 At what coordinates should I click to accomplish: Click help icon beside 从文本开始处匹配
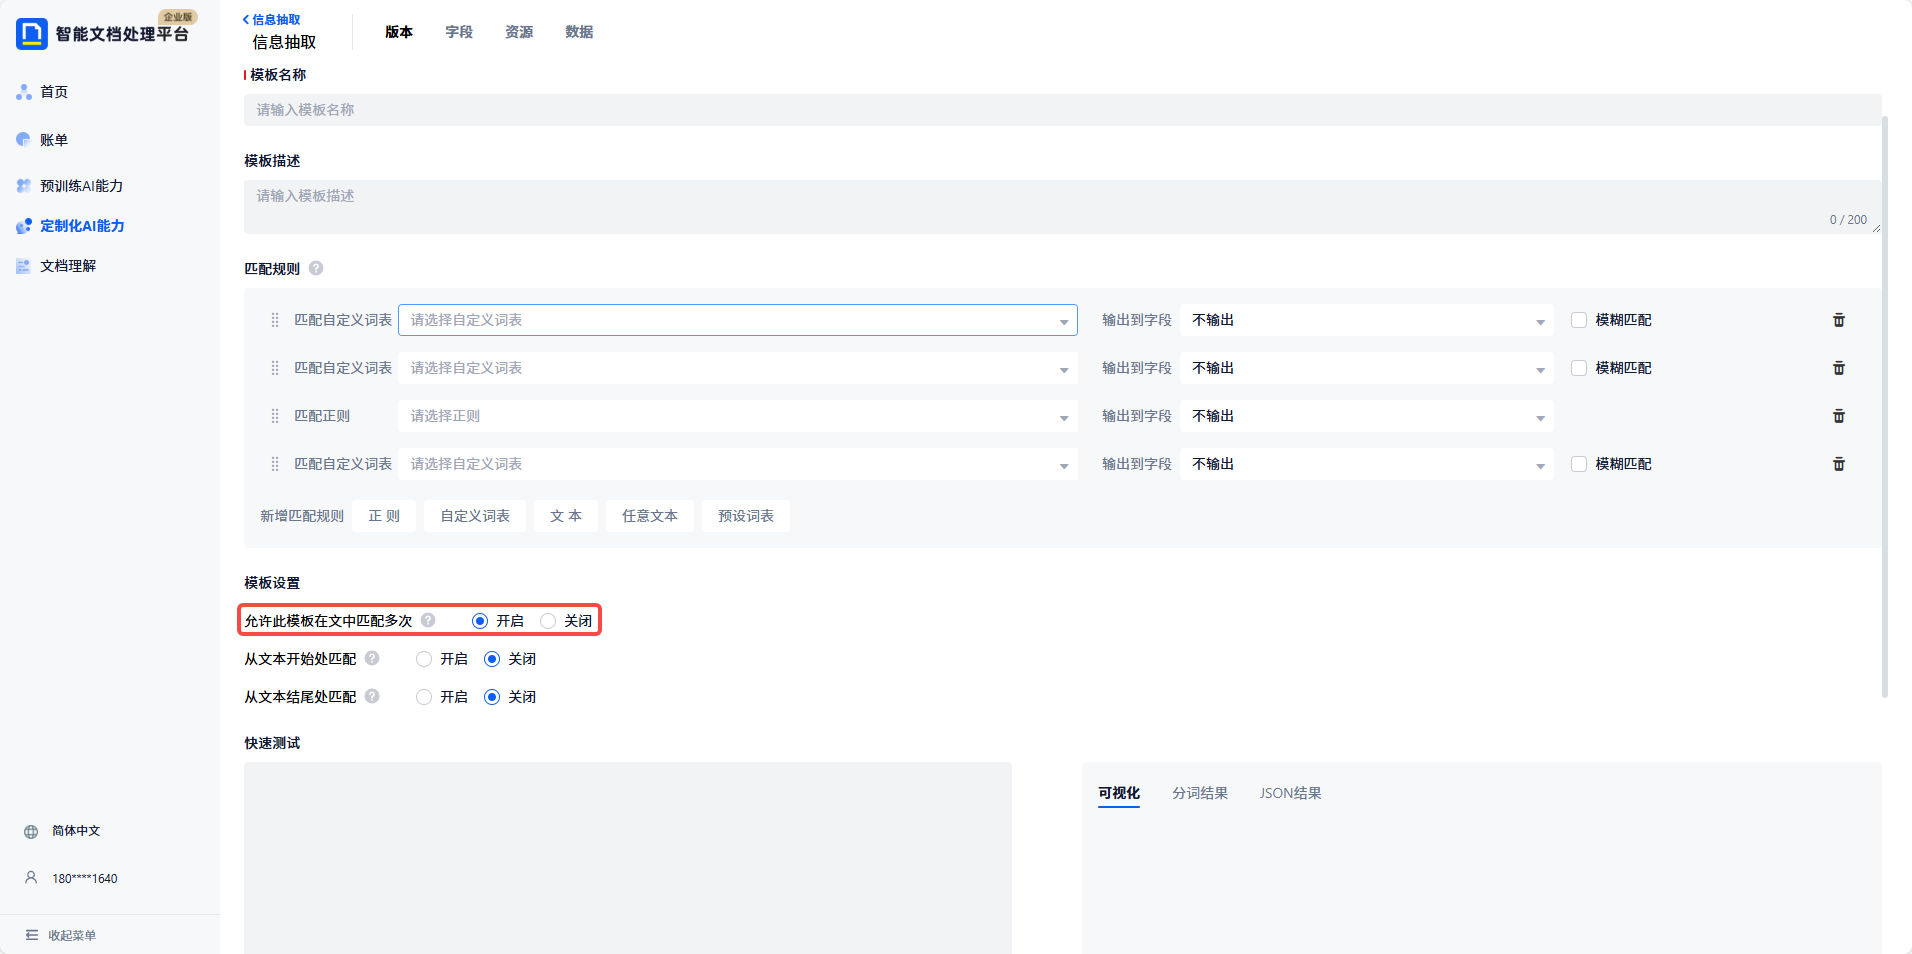tap(372, 658)
